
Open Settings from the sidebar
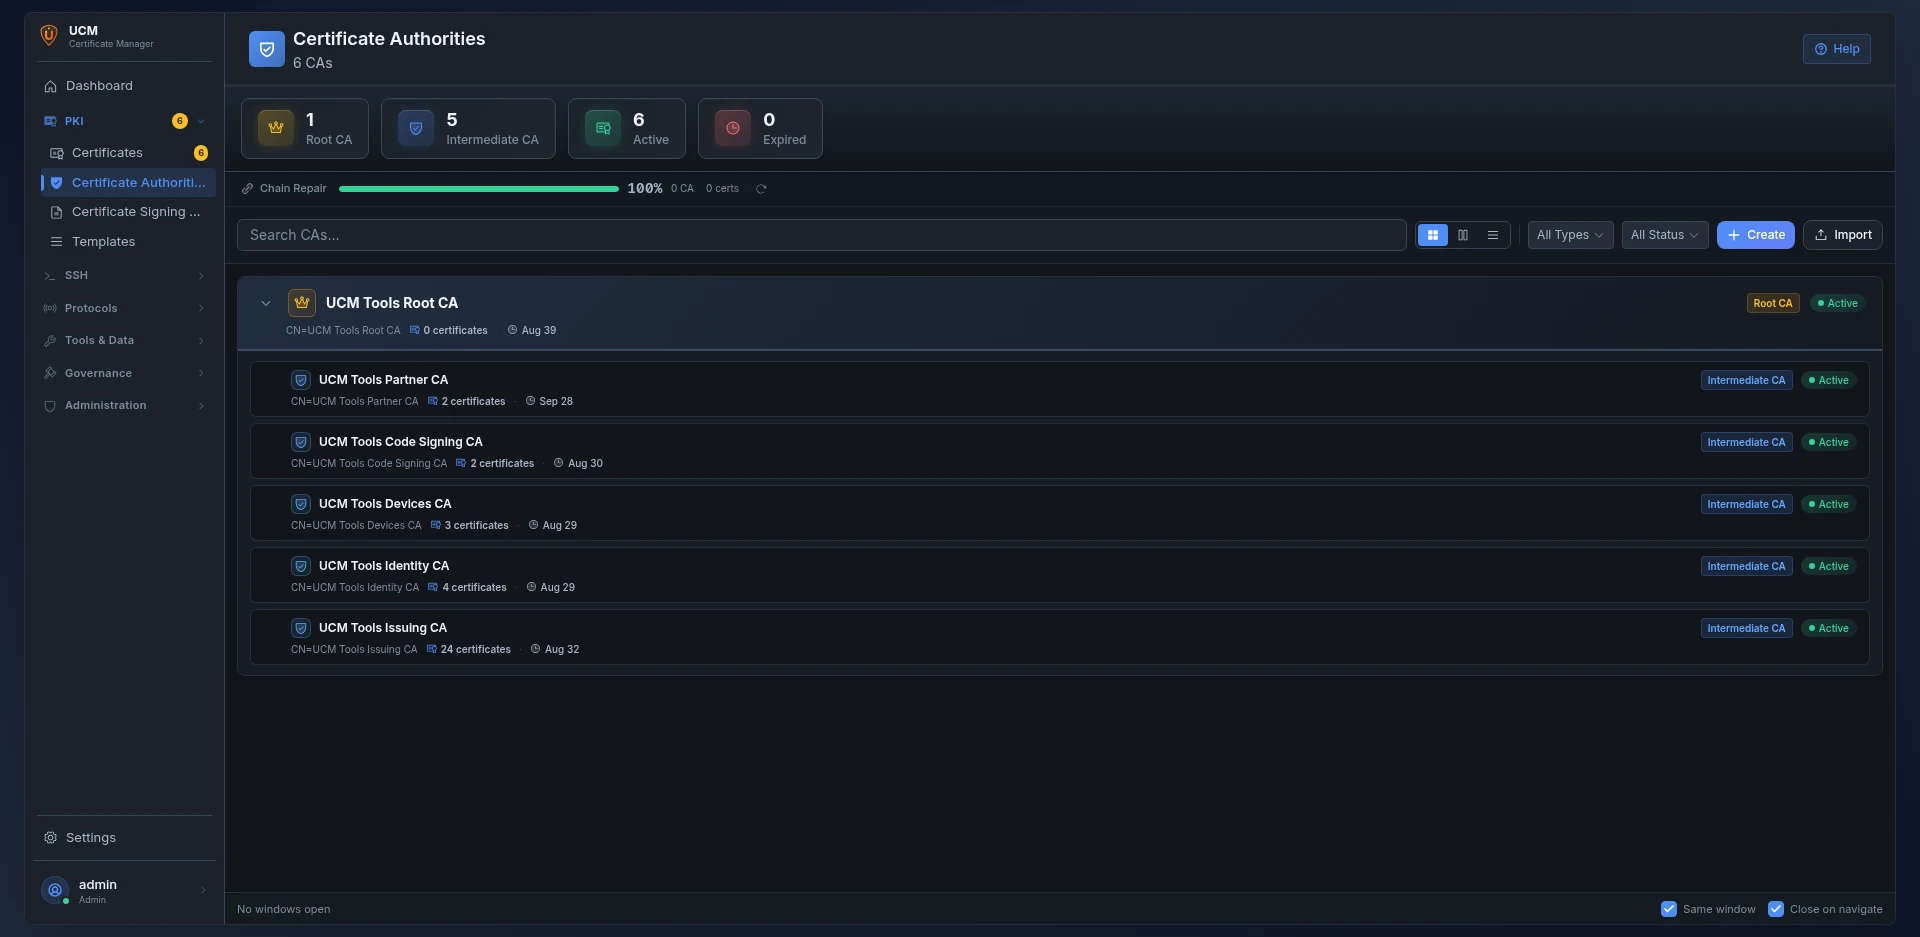point(125,838)
